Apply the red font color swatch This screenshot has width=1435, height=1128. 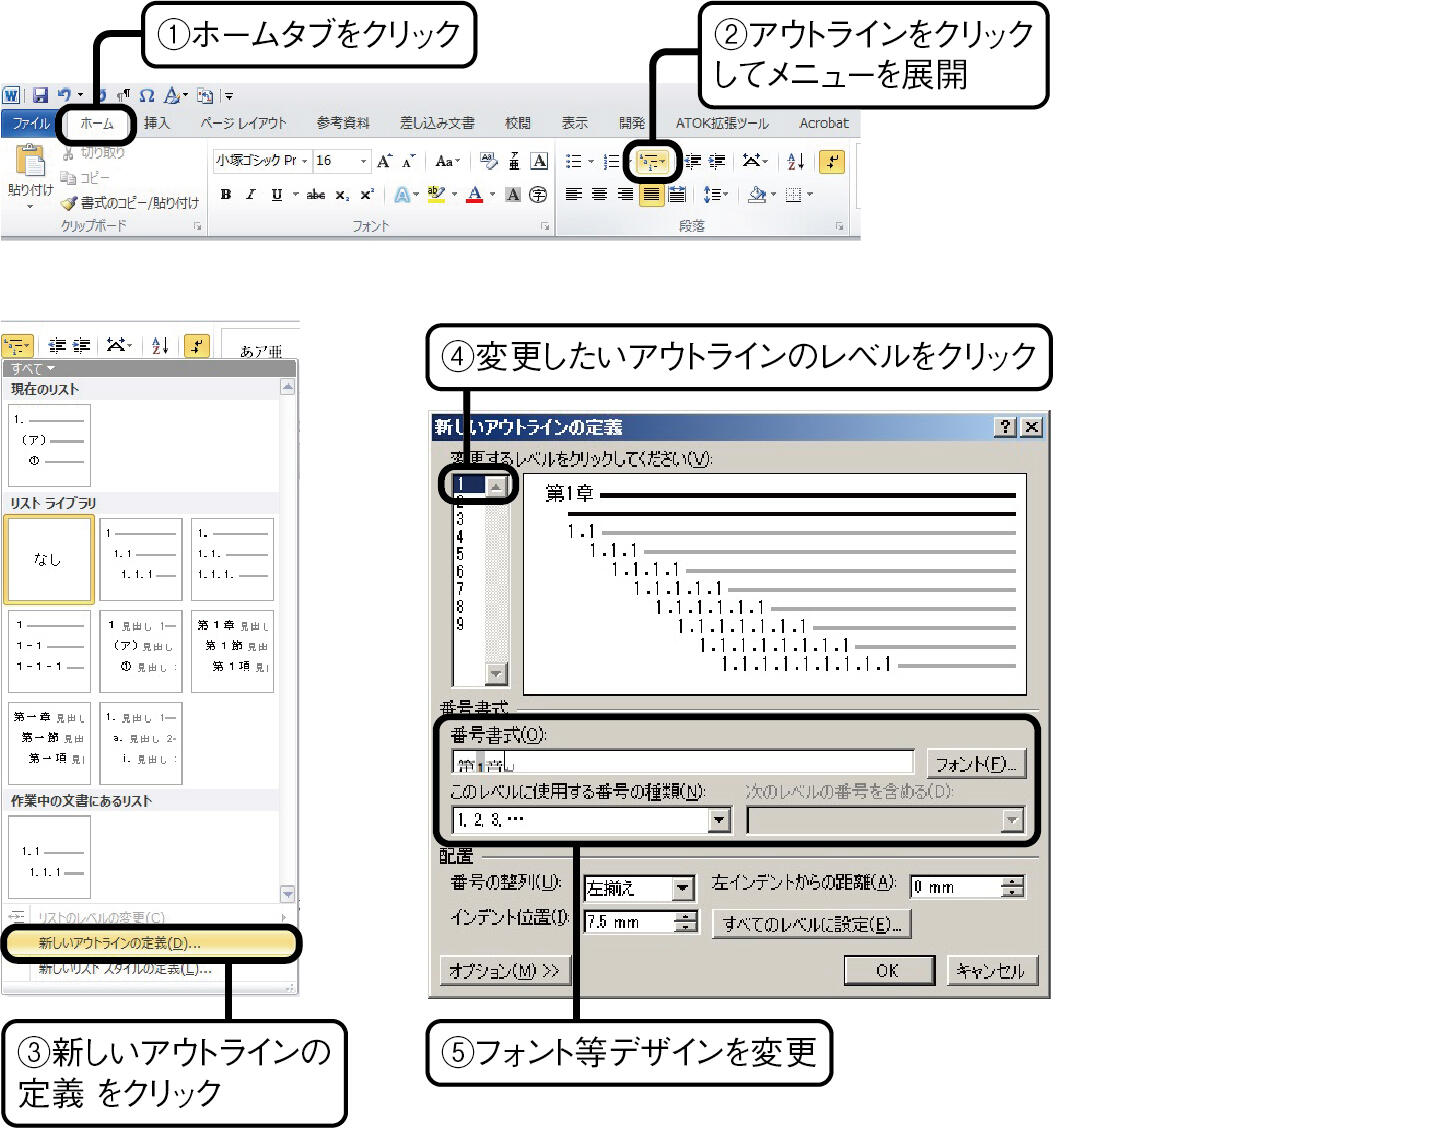pyautogui.click(x=475, y=194)
